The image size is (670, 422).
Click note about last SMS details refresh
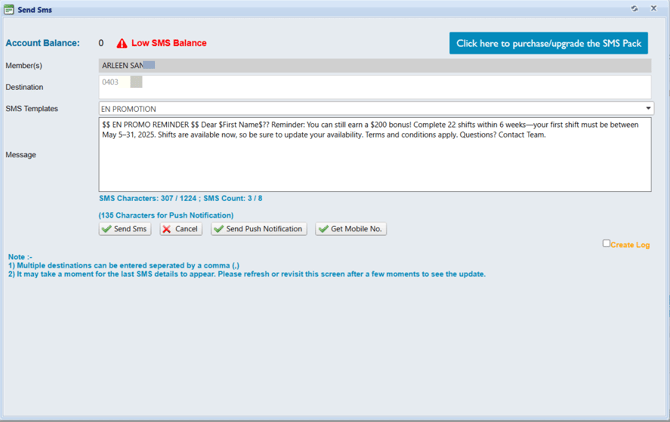tap(247, 274)
